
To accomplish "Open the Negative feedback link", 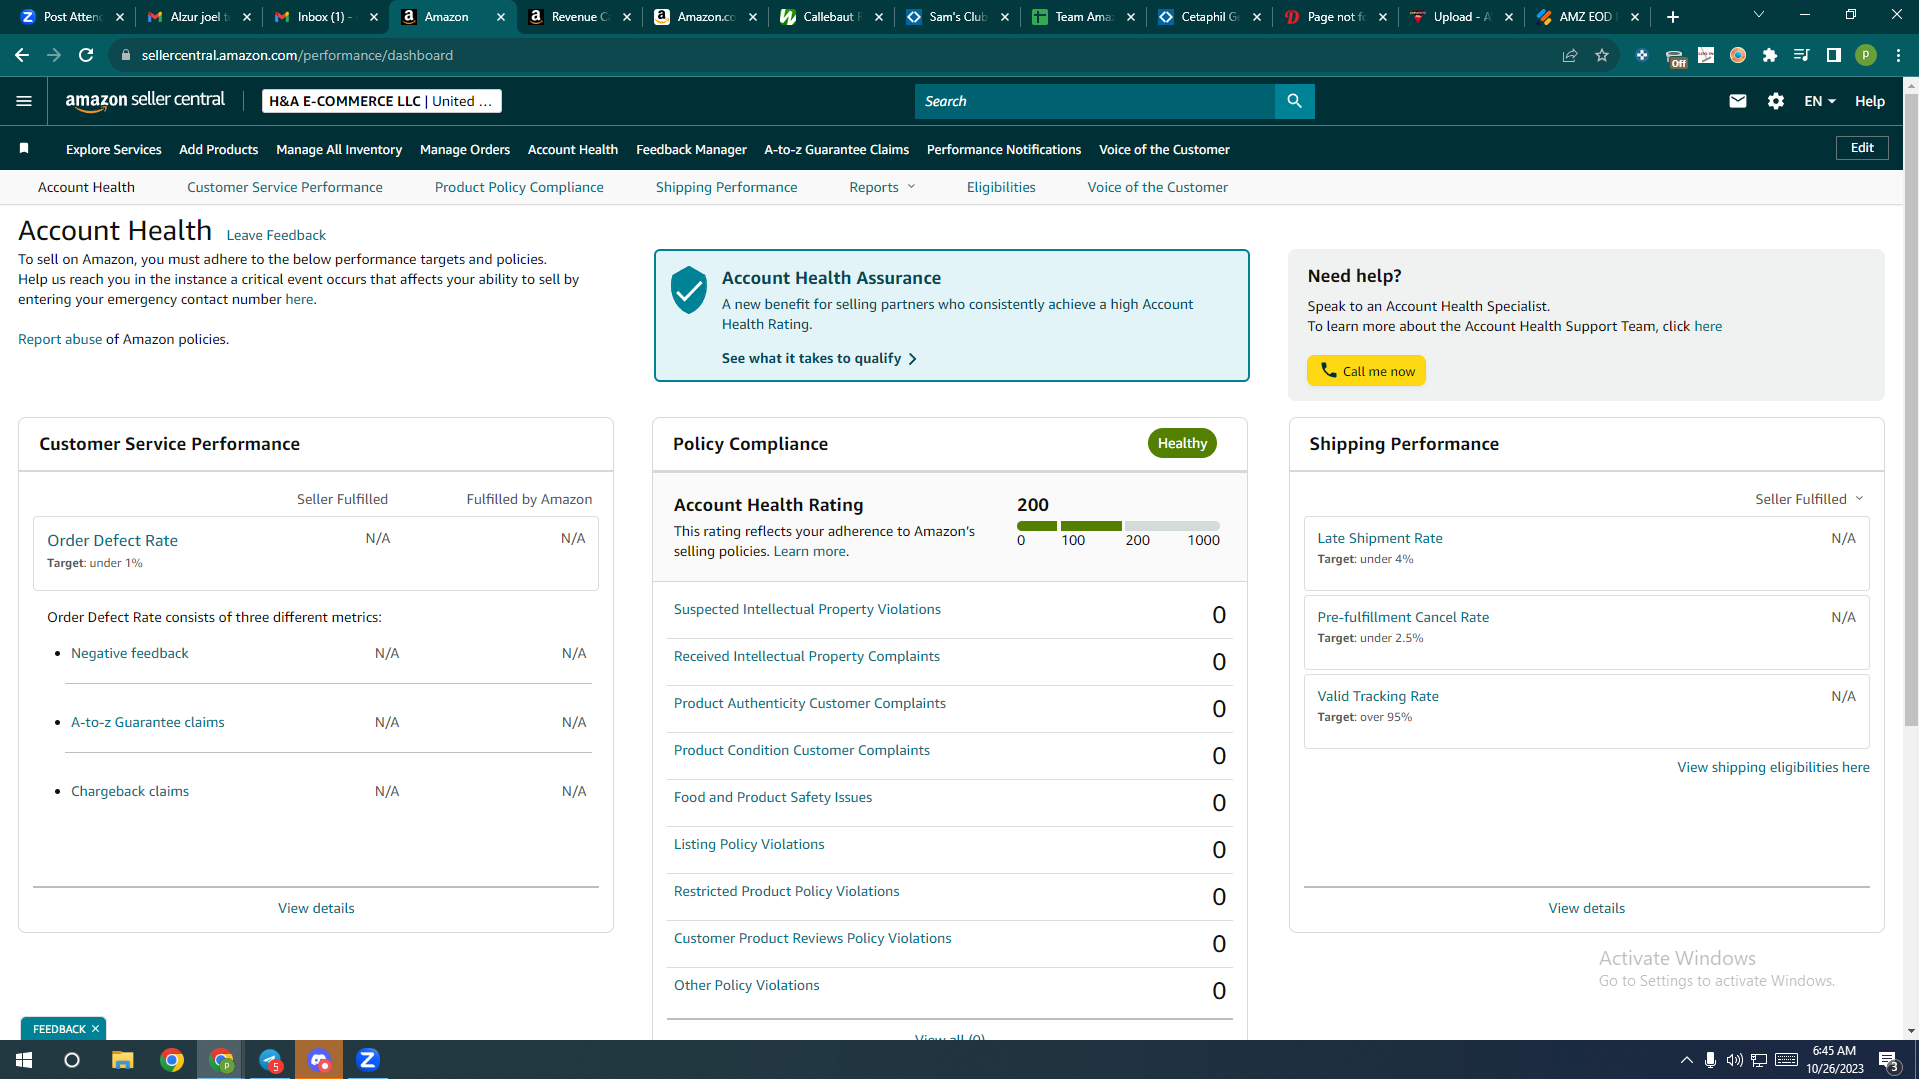I will pyautogui.click(x=130, y=653).
